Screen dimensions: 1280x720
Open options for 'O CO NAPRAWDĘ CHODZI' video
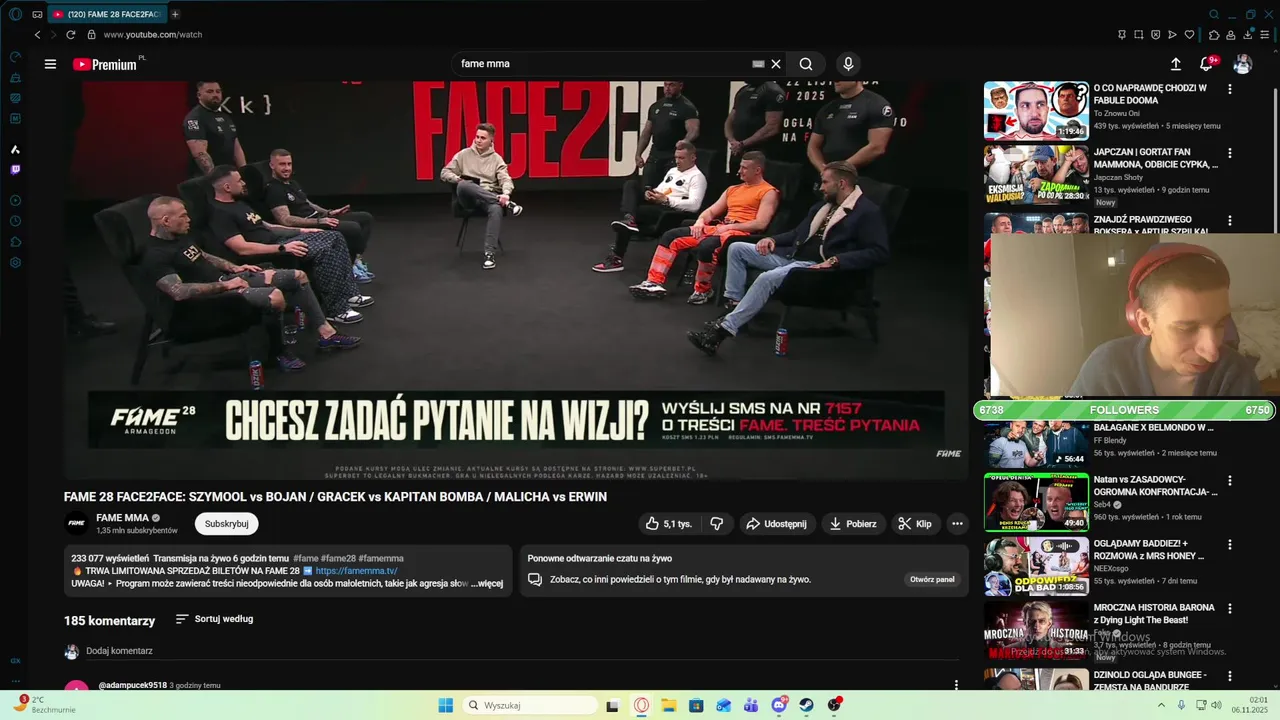(x=1230, y=89)
